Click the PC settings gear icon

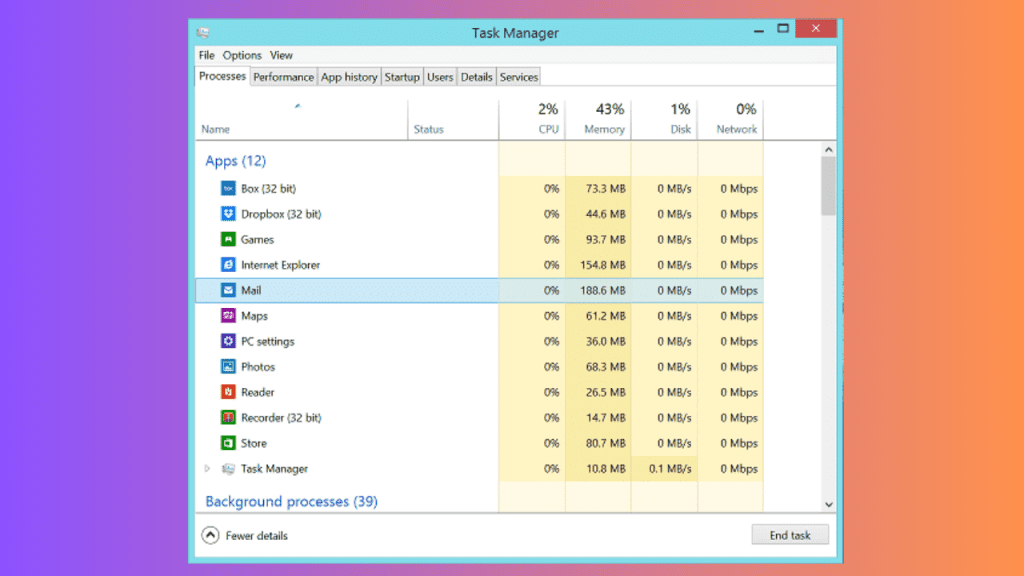pos(228,342)
